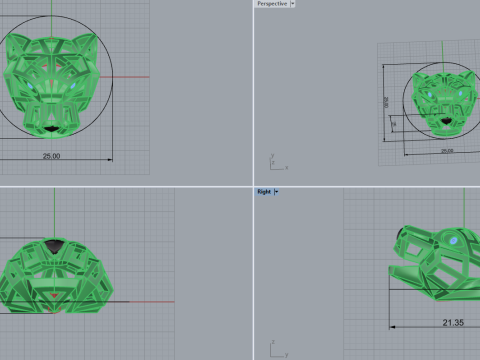Select the black nose in bottom-left viewport
This screenshot has width=480, height=360.
coord(54,246)
